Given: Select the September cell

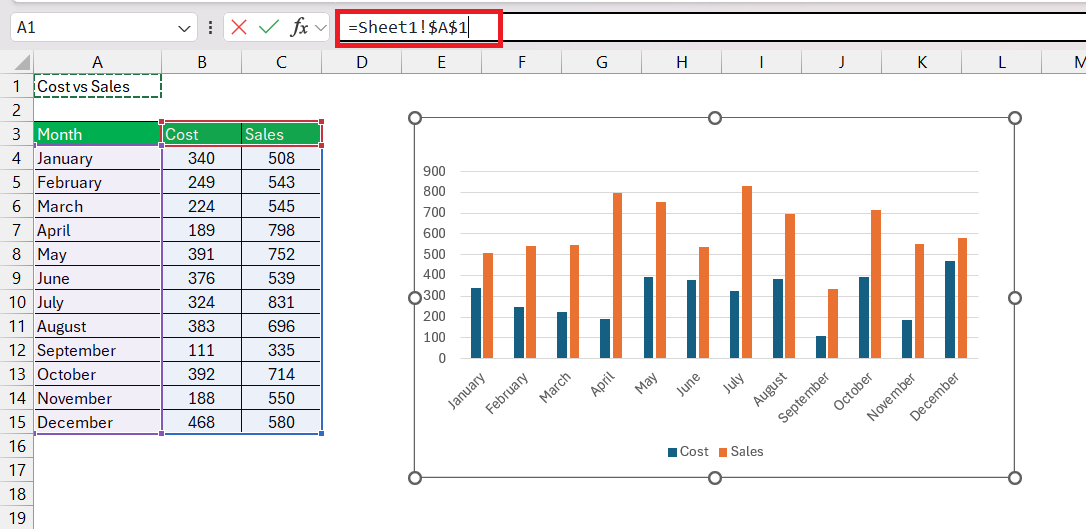Looking at the screenshot, I should pyautogui.click(x=98, y=350).
